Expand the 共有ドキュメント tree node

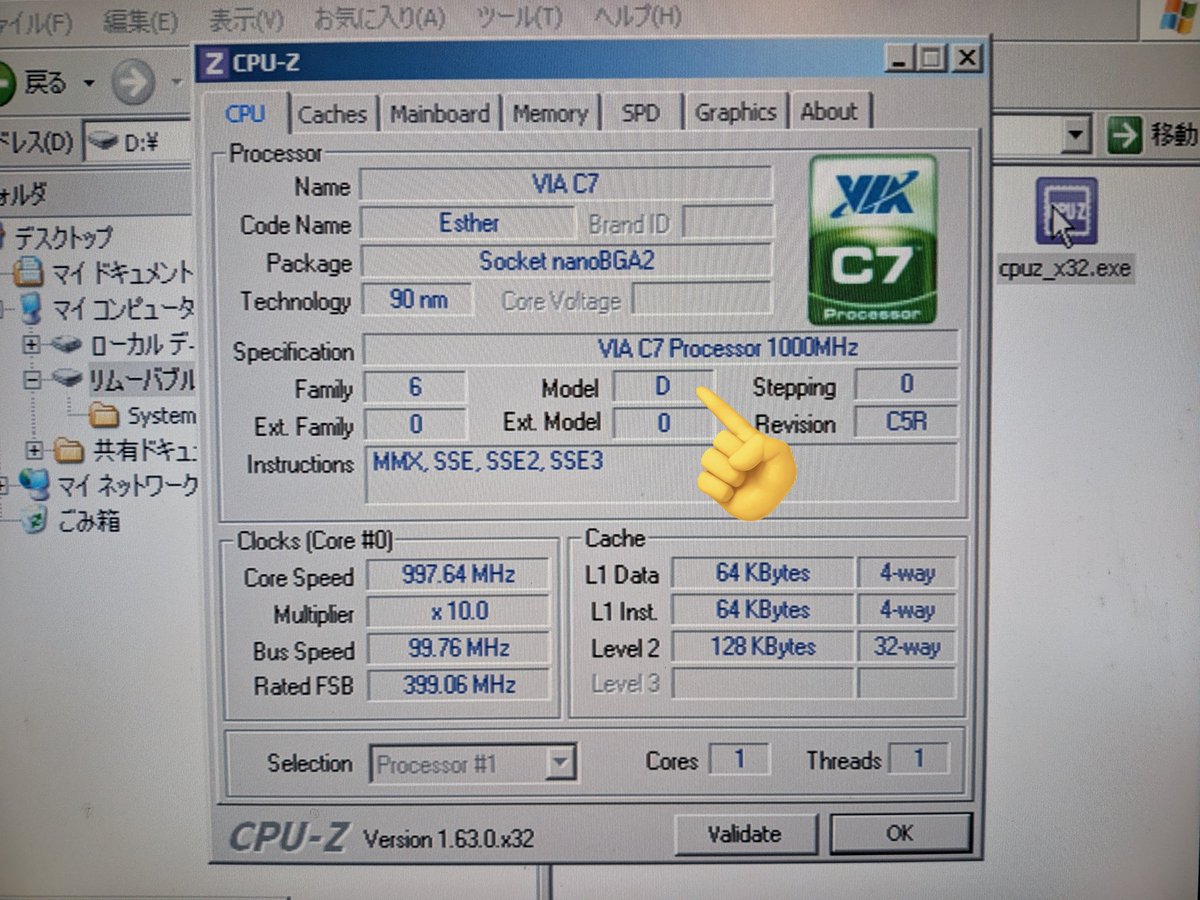[34, 450]
